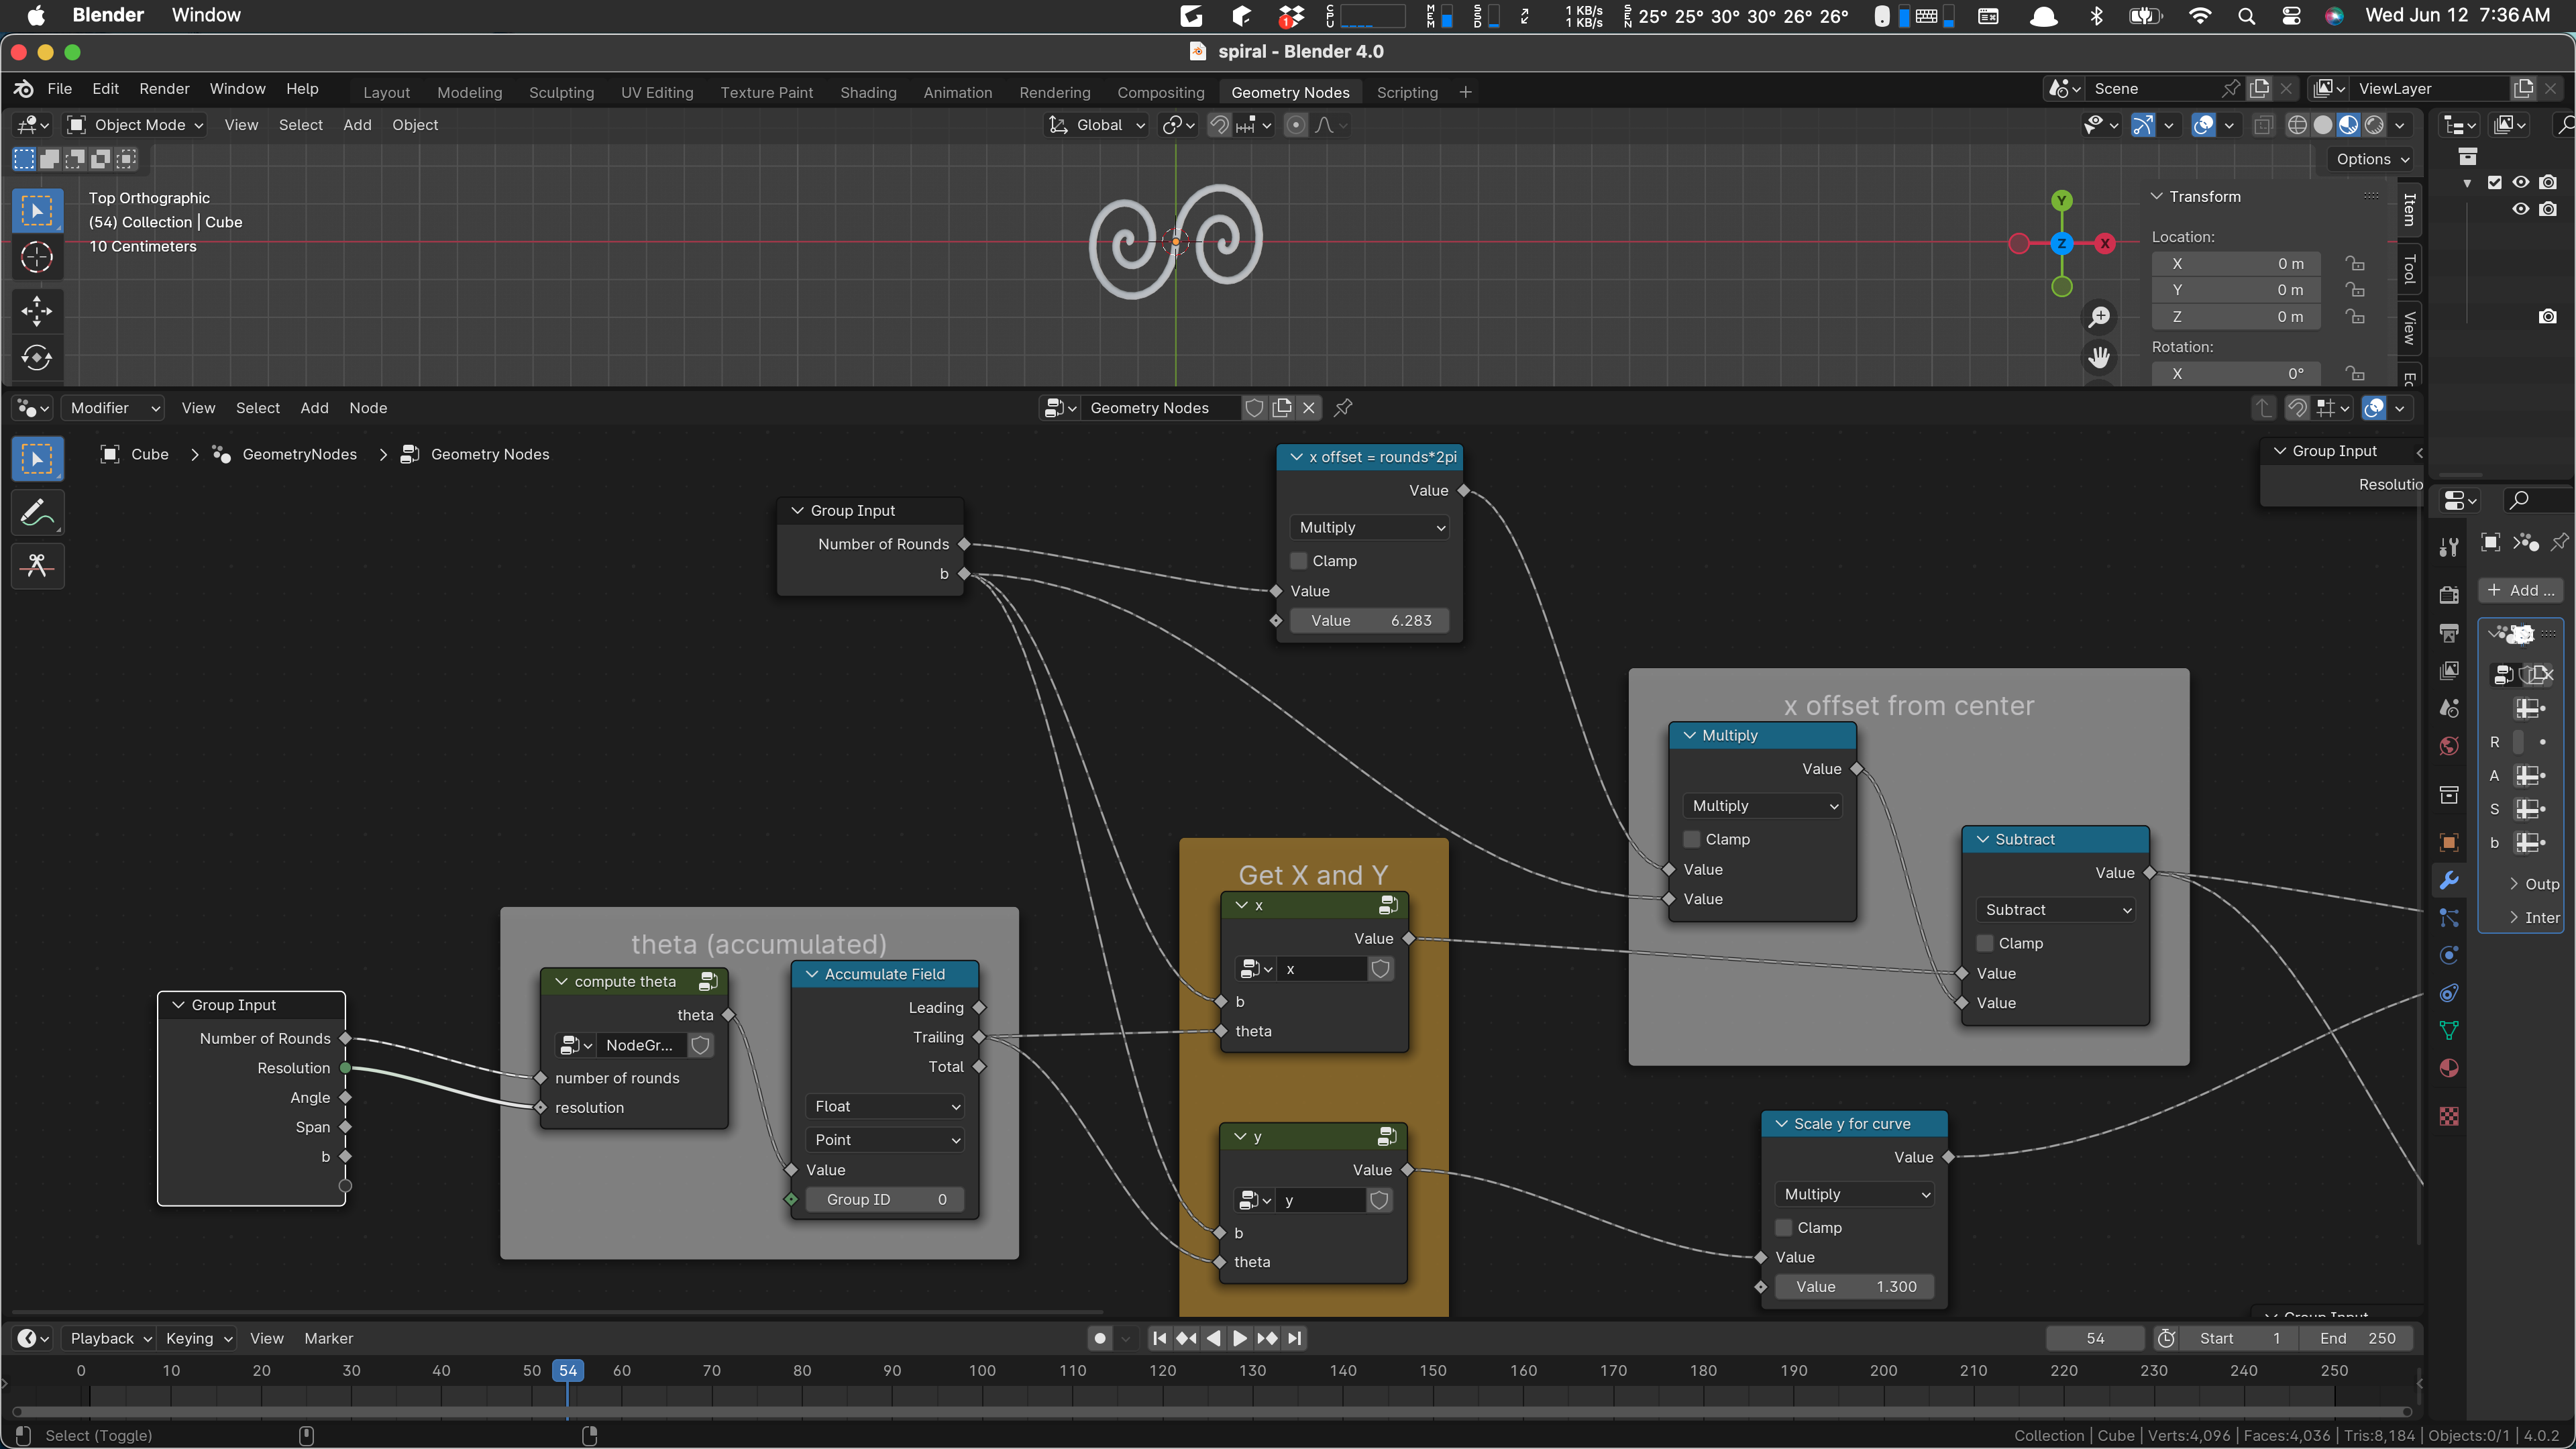Click the zoom magnifier gizmo in viewport
Viewport: 2576px width, 1449px height.
[2099, 317]
